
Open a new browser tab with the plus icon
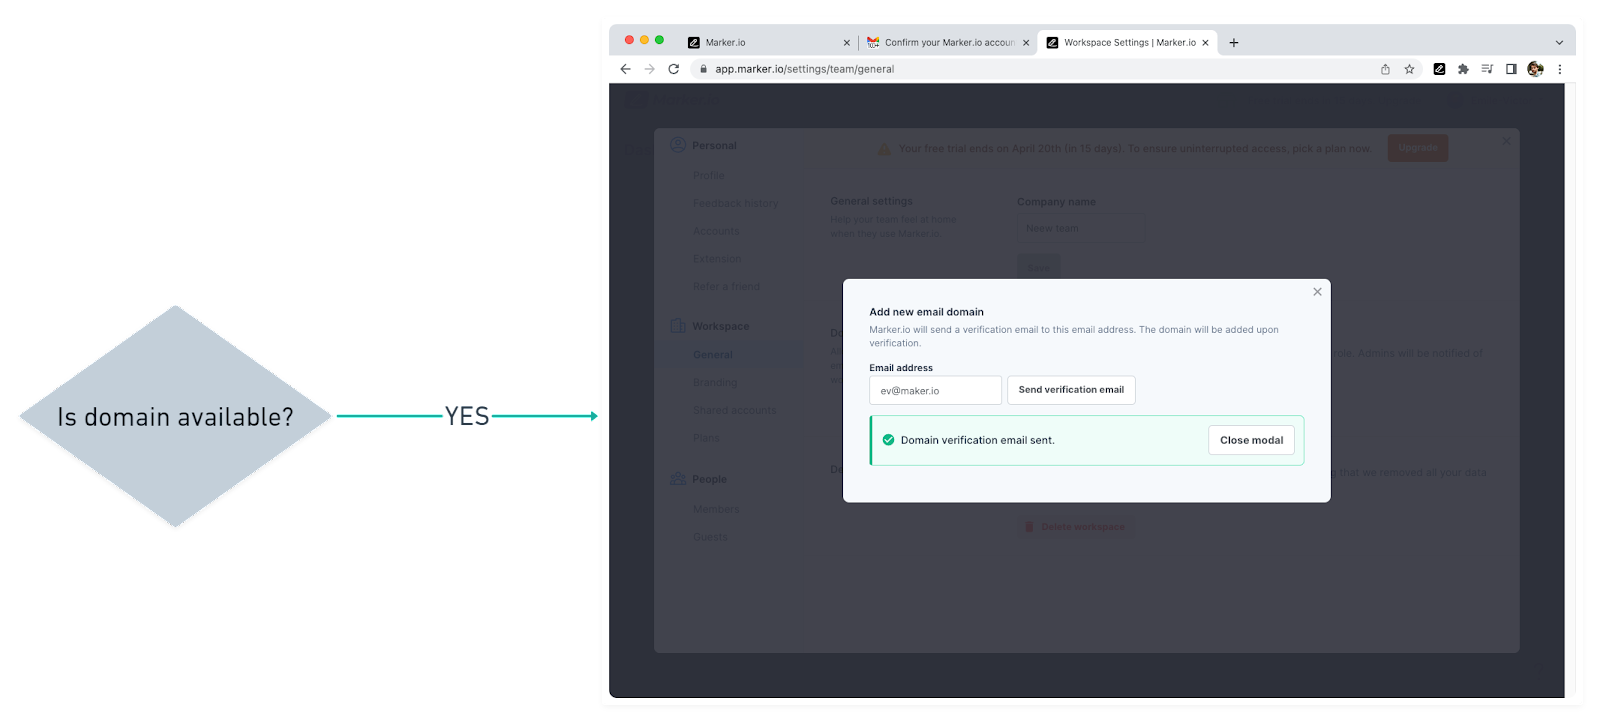coord(1234,43)
